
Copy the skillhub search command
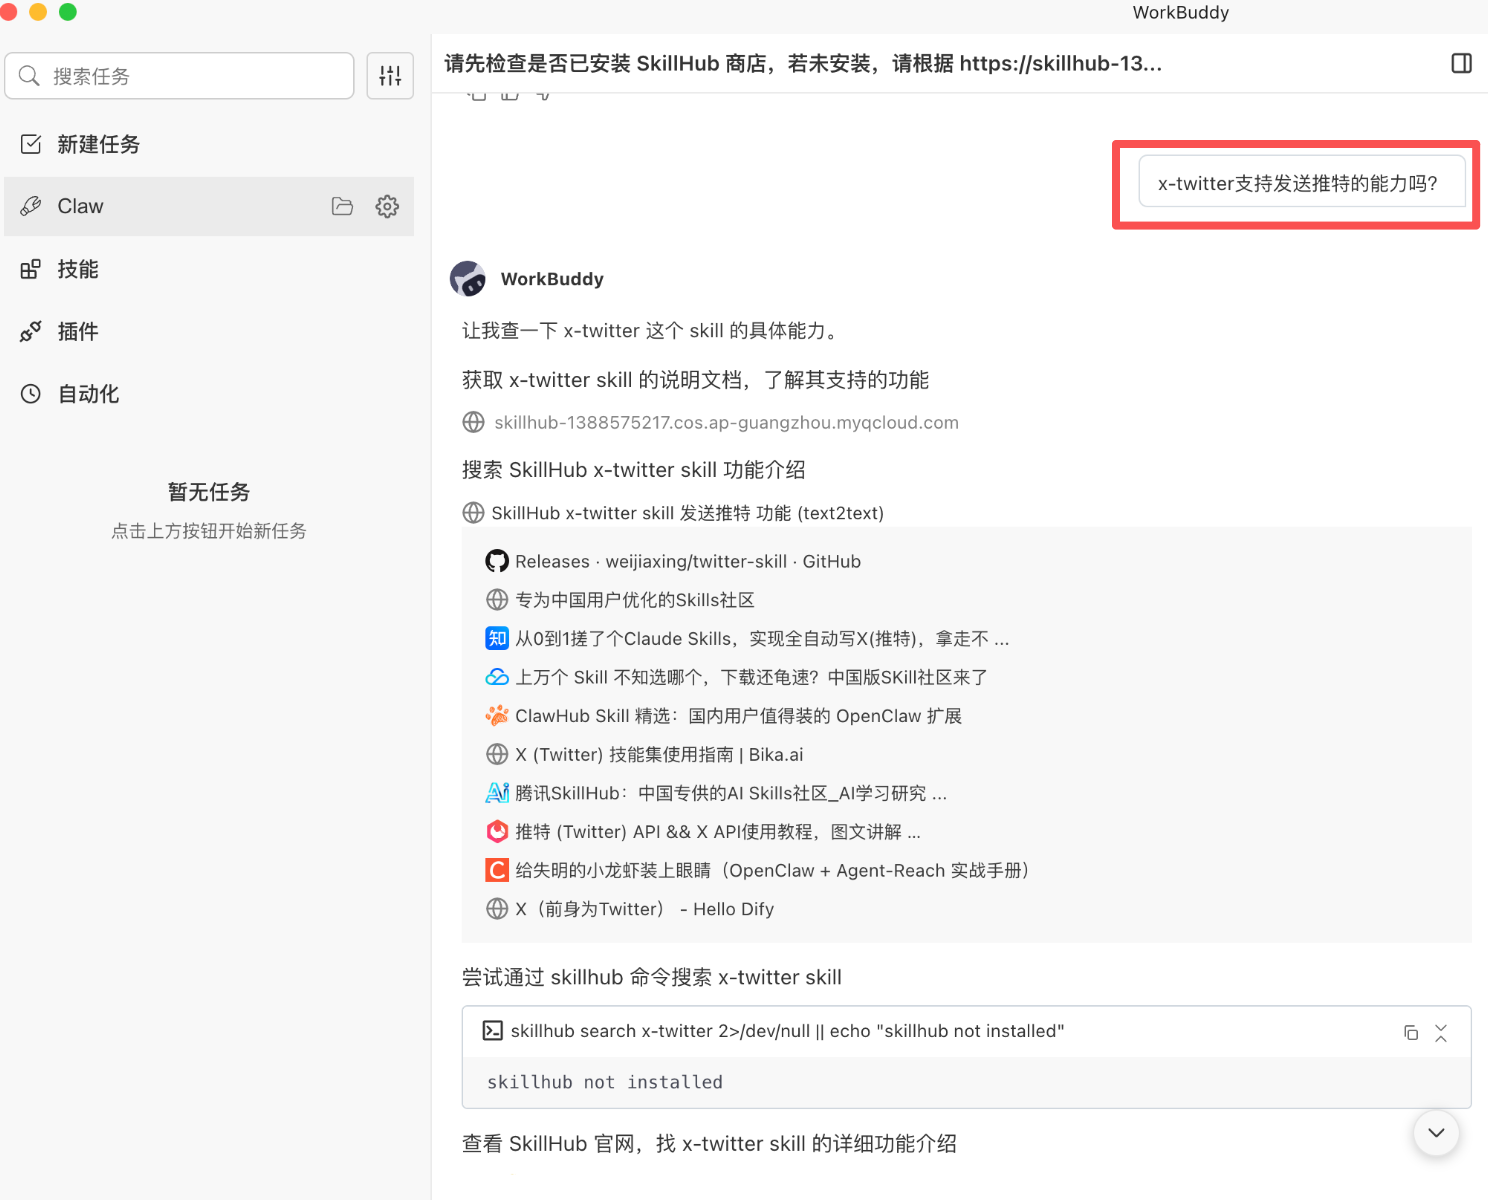[1411, 1033]
